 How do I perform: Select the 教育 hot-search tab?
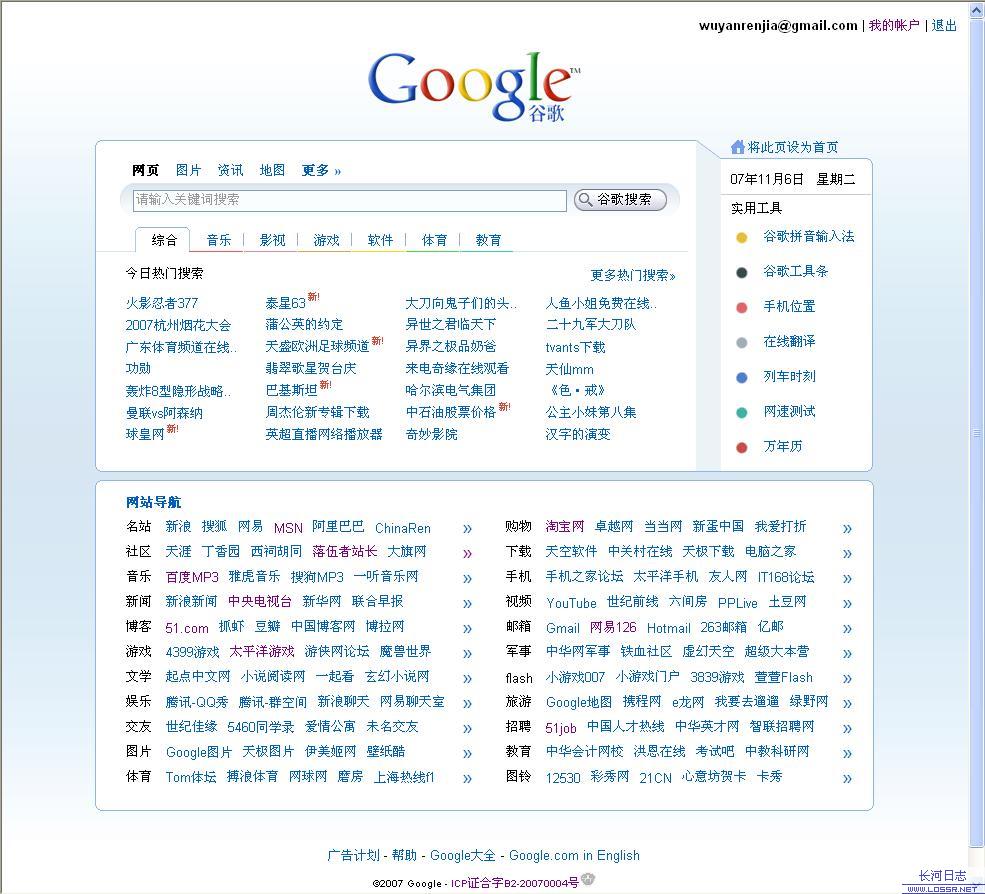tap(488, 240)
